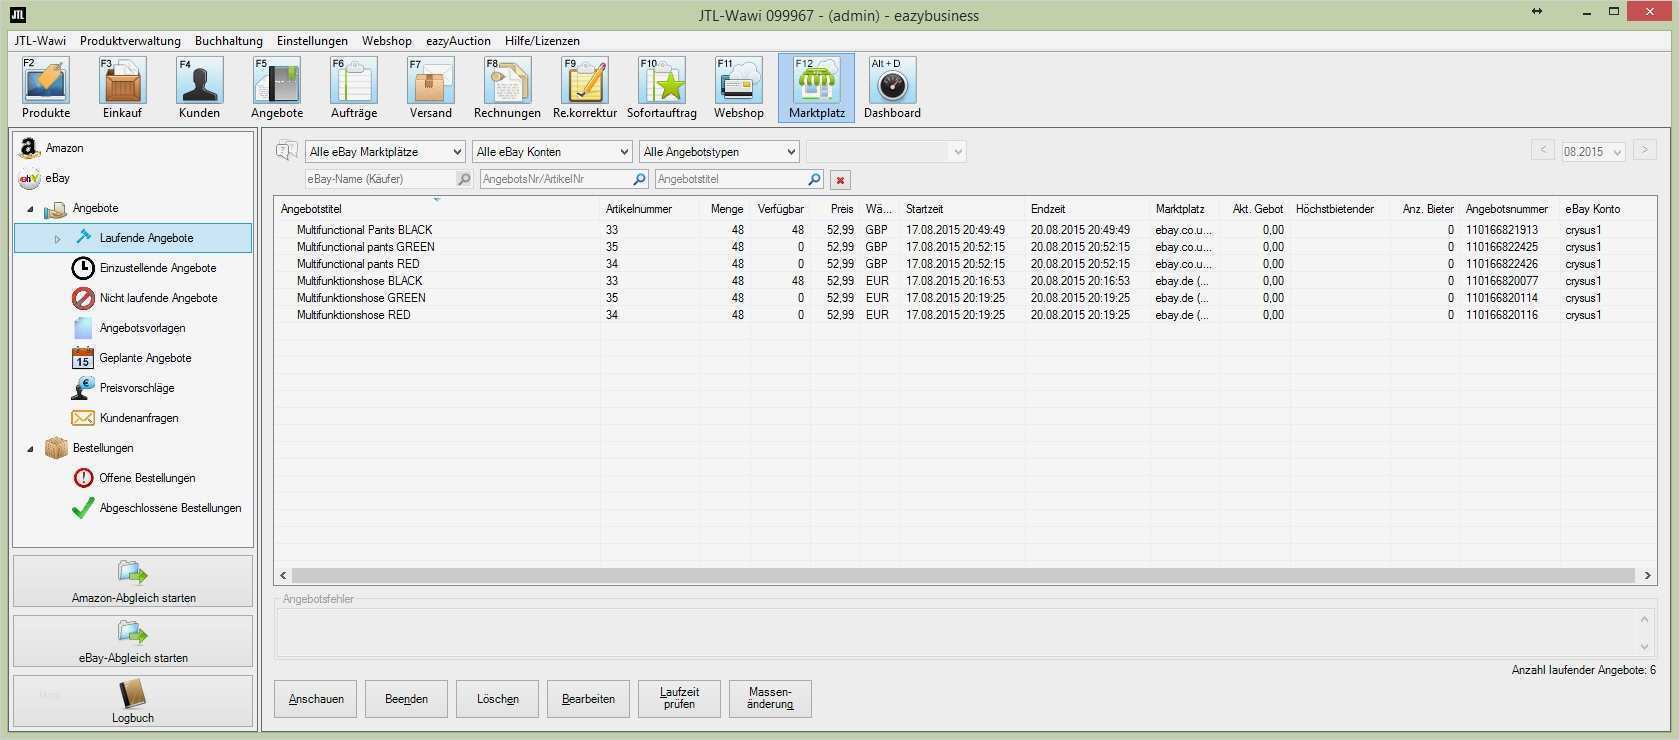
Task: Select the Multifunktionshose GREEN row
Action: pos(964,298)
